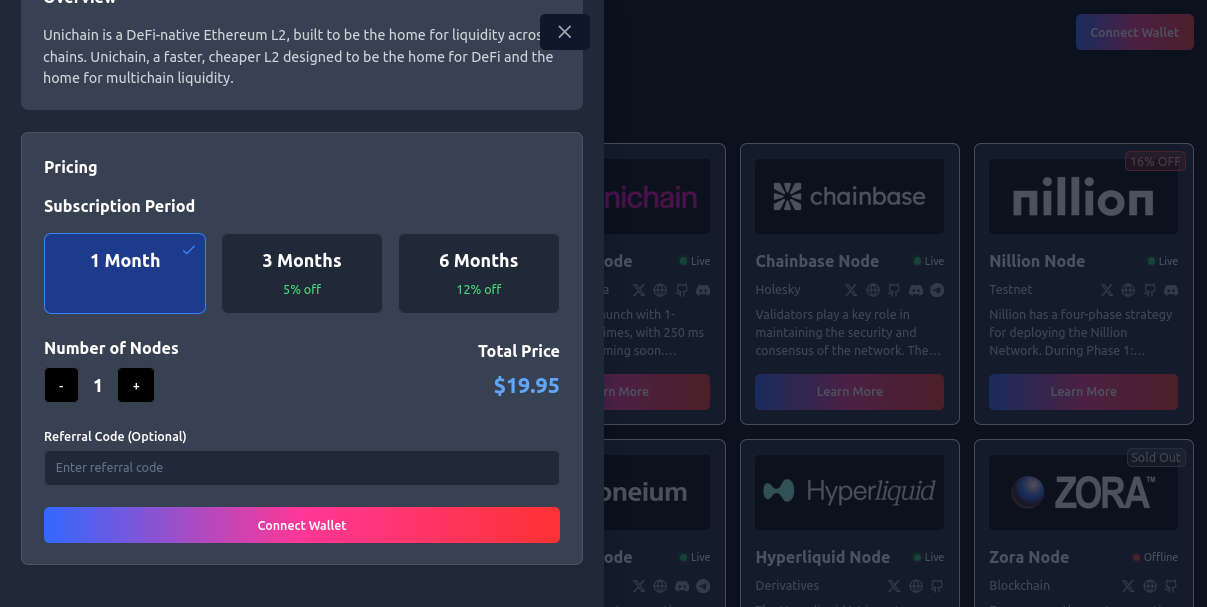This screenshot has height=607, width=1207.
Task: Click the referral code input field
Action: pyautogui.click(x=301, y=468)
